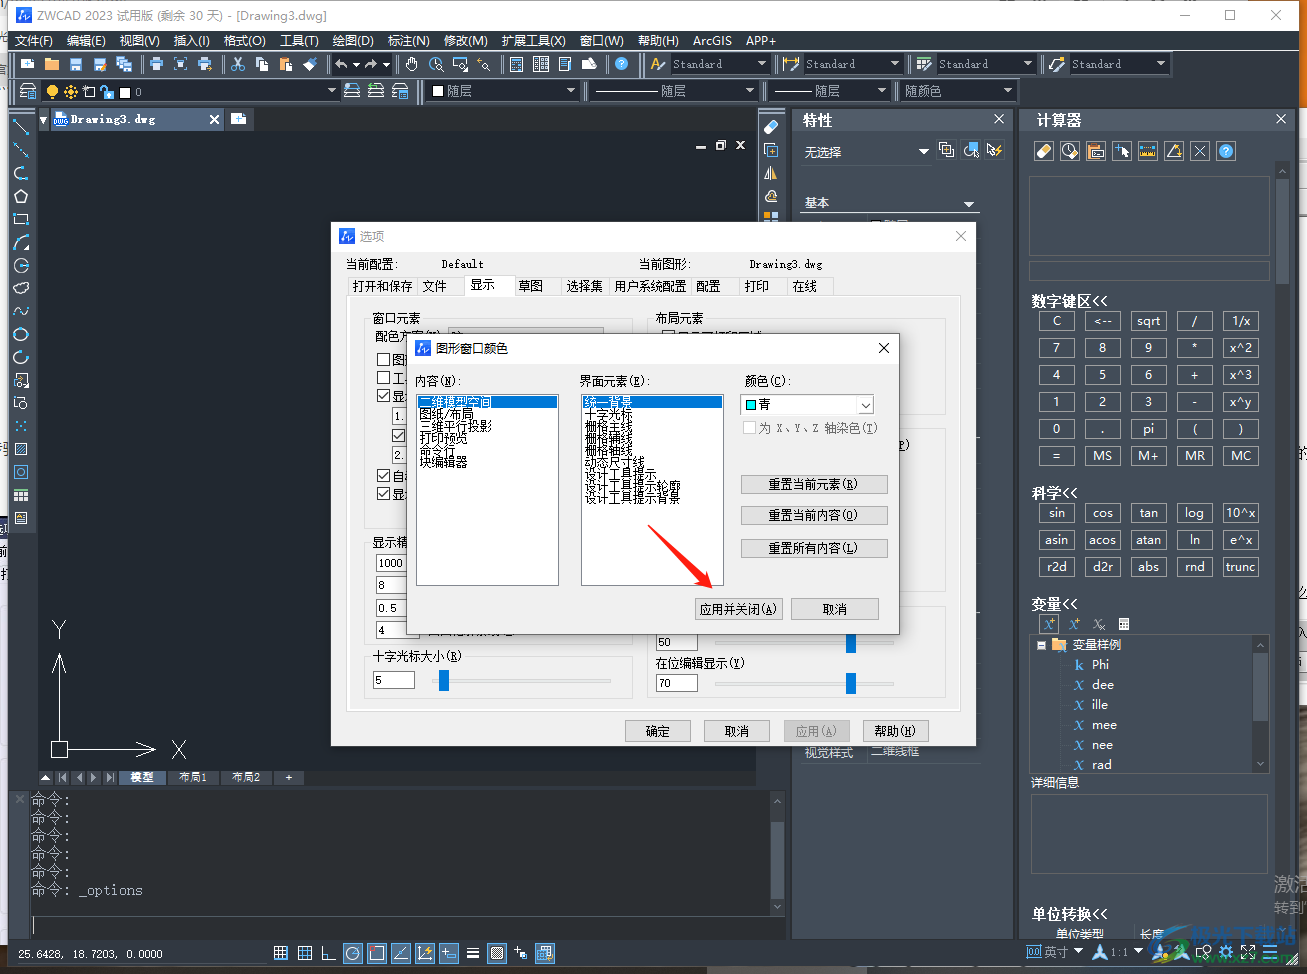The height and width of the screenshot is (974, 1307).
Task: Switch to the 草图 tab in Options
Action: [x=530, y=286]
